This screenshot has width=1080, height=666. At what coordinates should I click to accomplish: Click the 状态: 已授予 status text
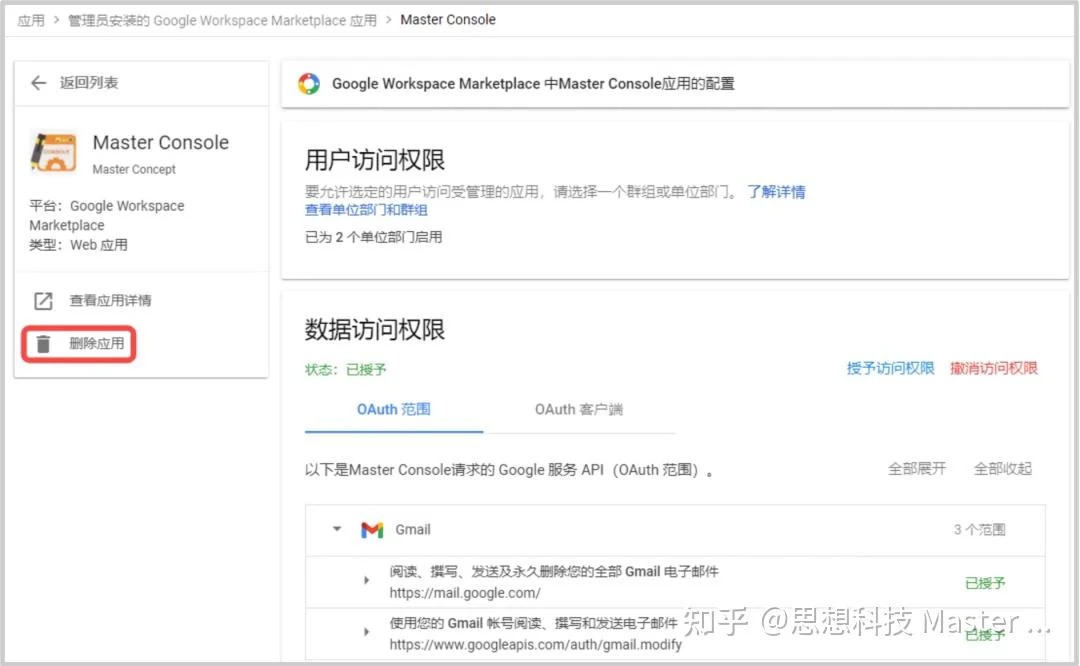(x=346, y=370)
